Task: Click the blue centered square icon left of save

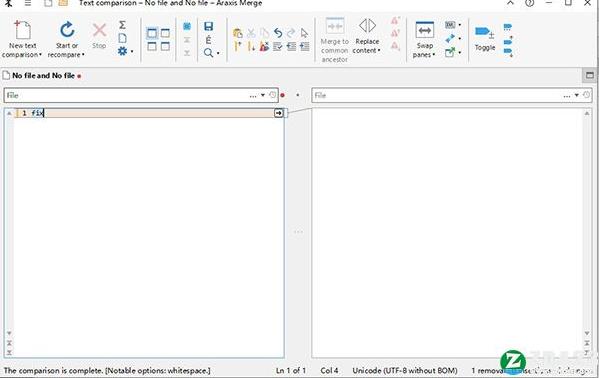Action: (187, 26)
